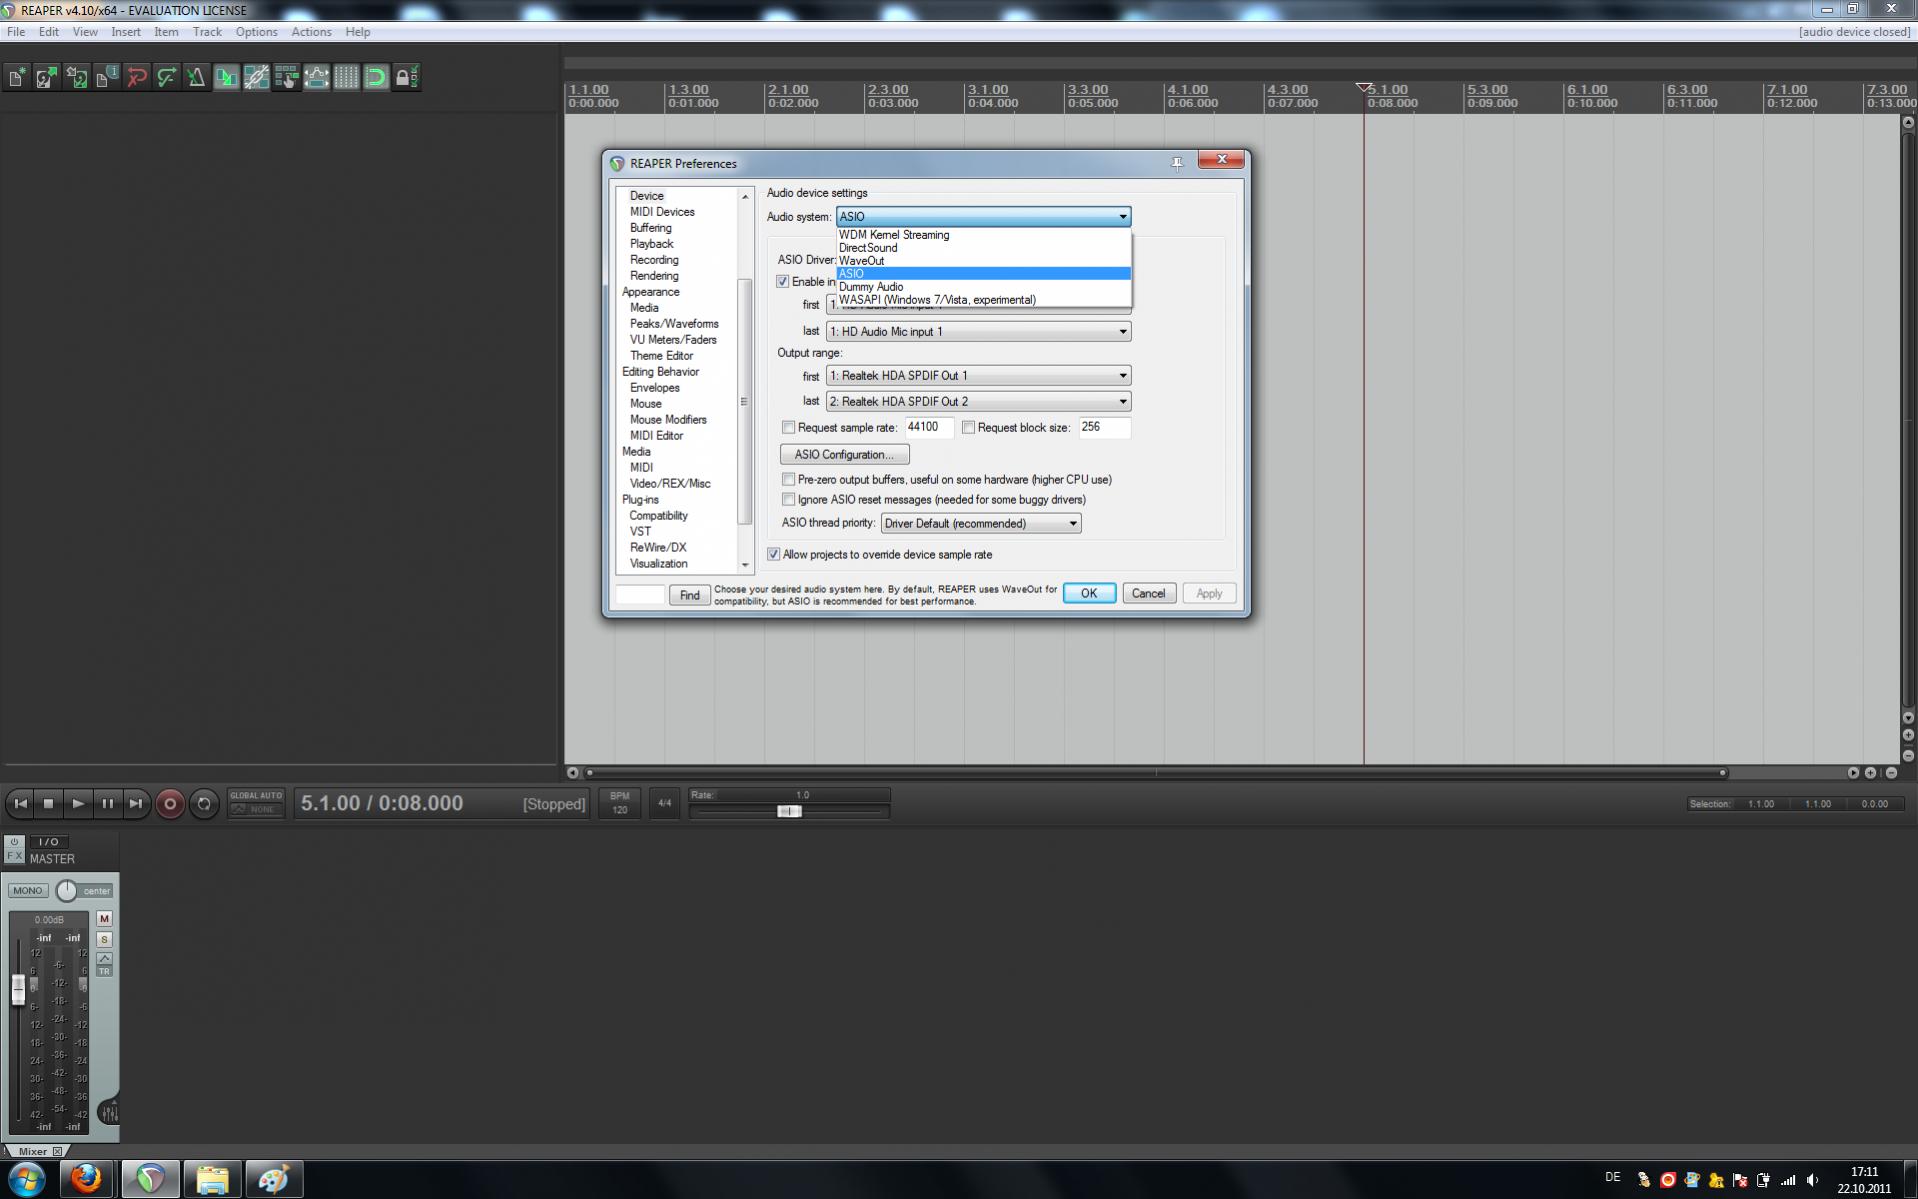Click the Save Project toolbar icon
Screen dimensions: 1918x1199
pyautogui.click(x=77, y=77)
